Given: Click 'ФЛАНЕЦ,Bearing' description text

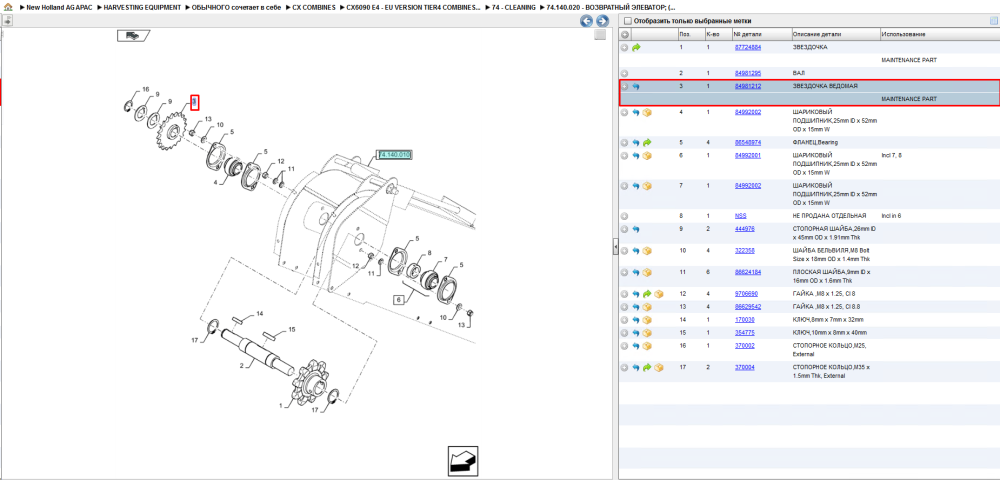Looking at the screenshot, I should click(815, 143).
